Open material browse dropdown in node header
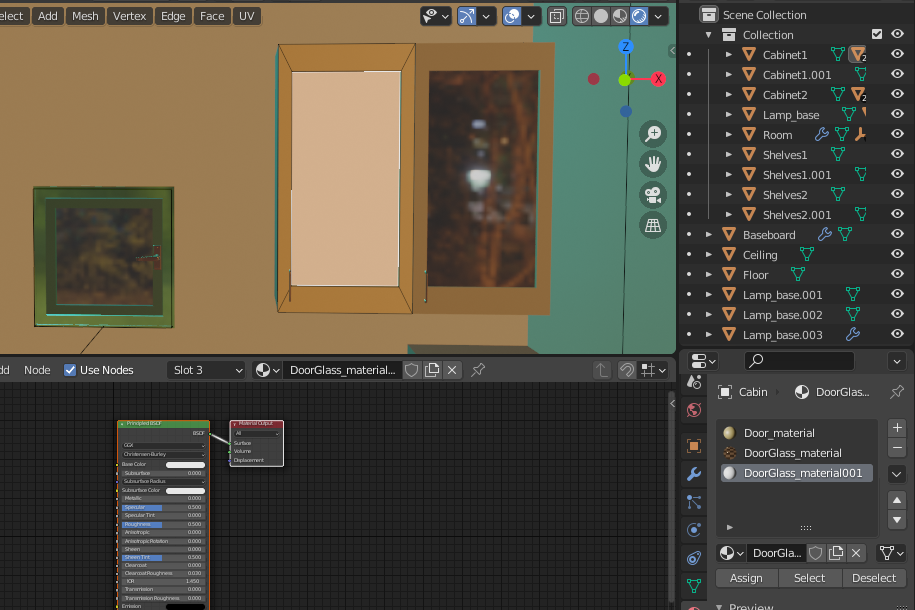 (267, 370)
